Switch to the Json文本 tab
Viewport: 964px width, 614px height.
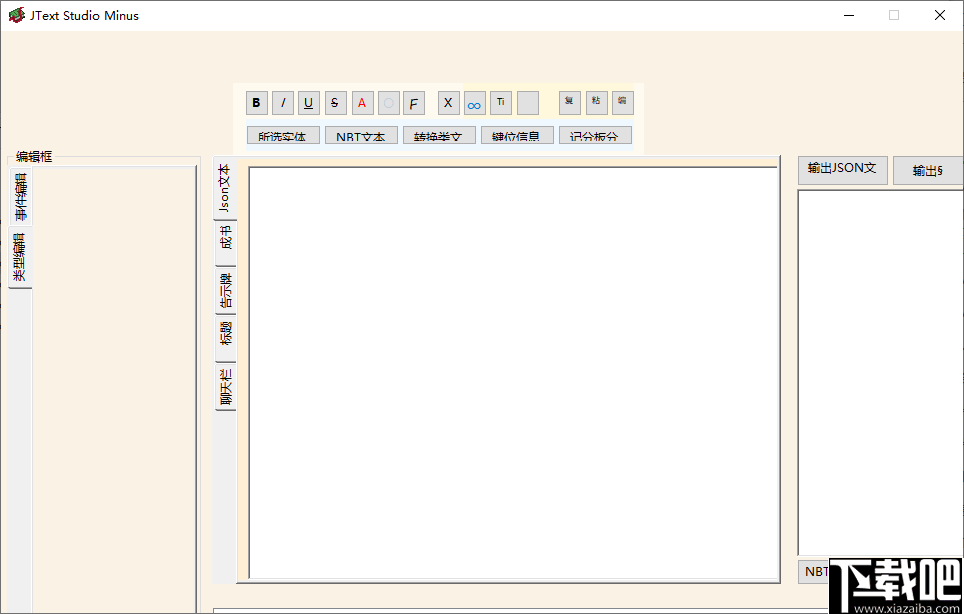(x=224, y=183)
